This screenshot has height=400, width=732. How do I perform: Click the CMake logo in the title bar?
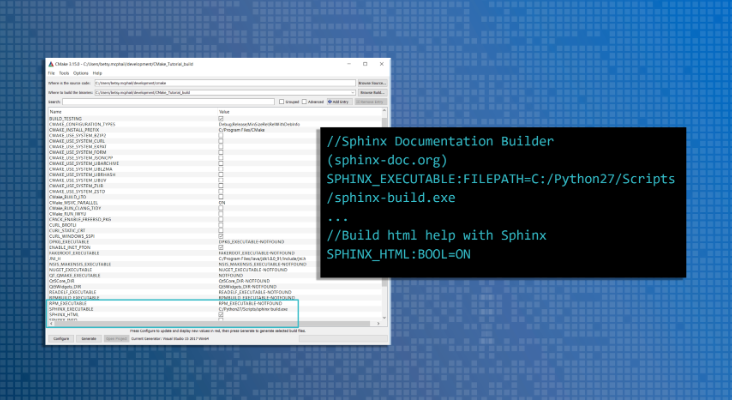point(51,64)
